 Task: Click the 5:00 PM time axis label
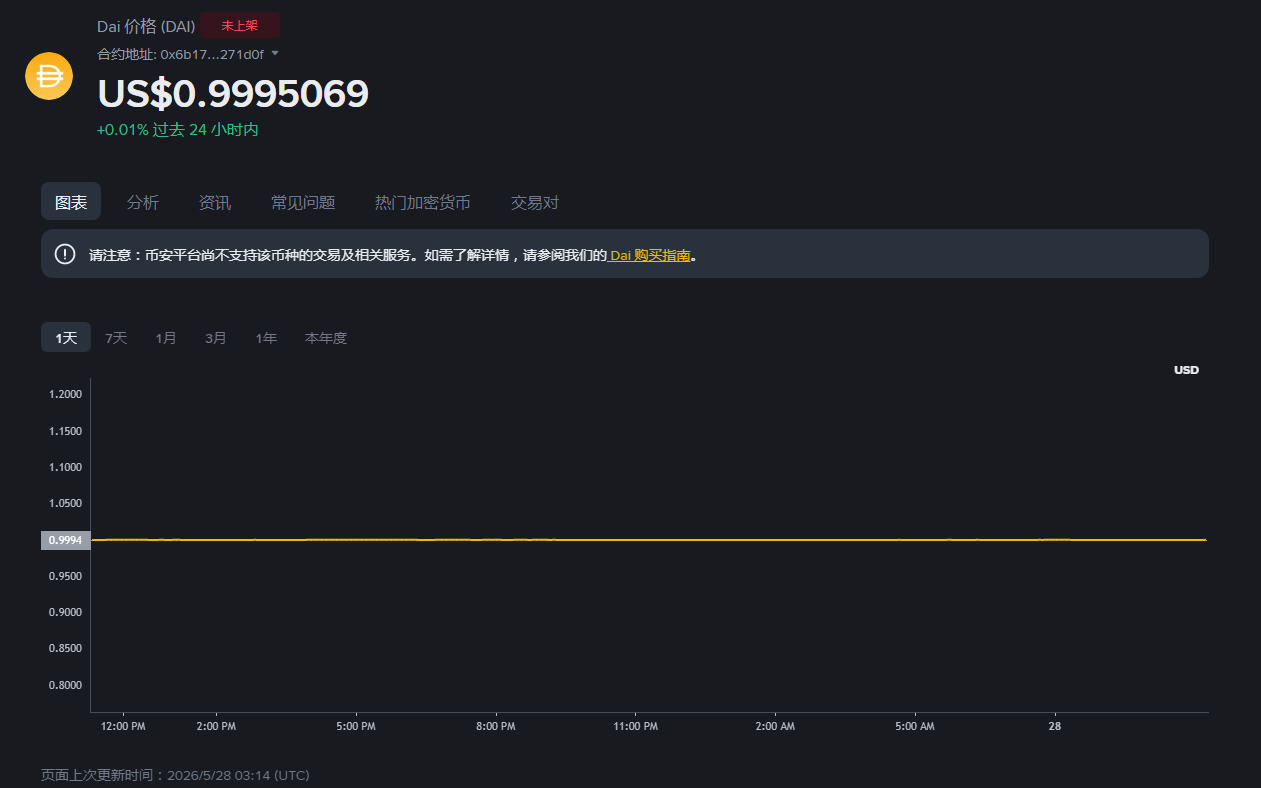356,726
